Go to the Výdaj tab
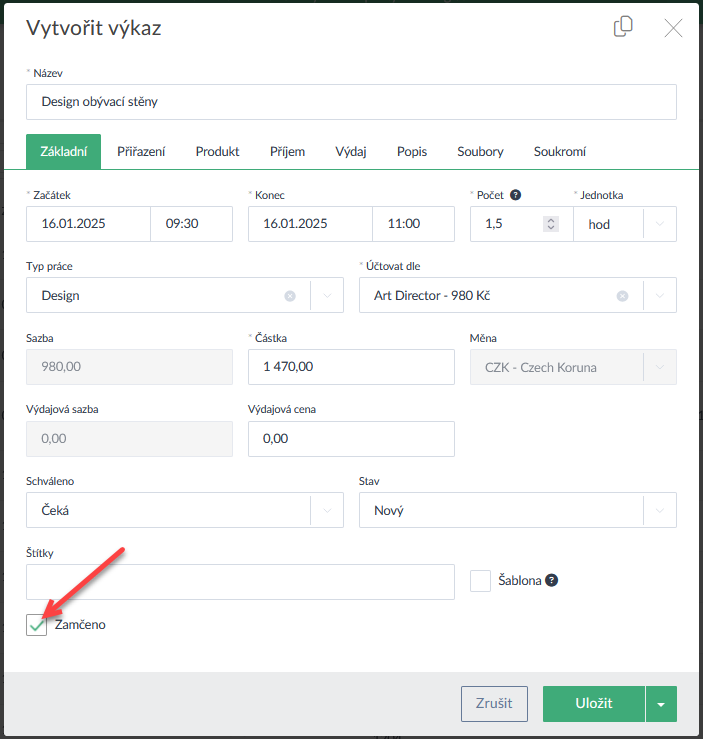This screenshot has height=739, width=703. tap(351, 151)
